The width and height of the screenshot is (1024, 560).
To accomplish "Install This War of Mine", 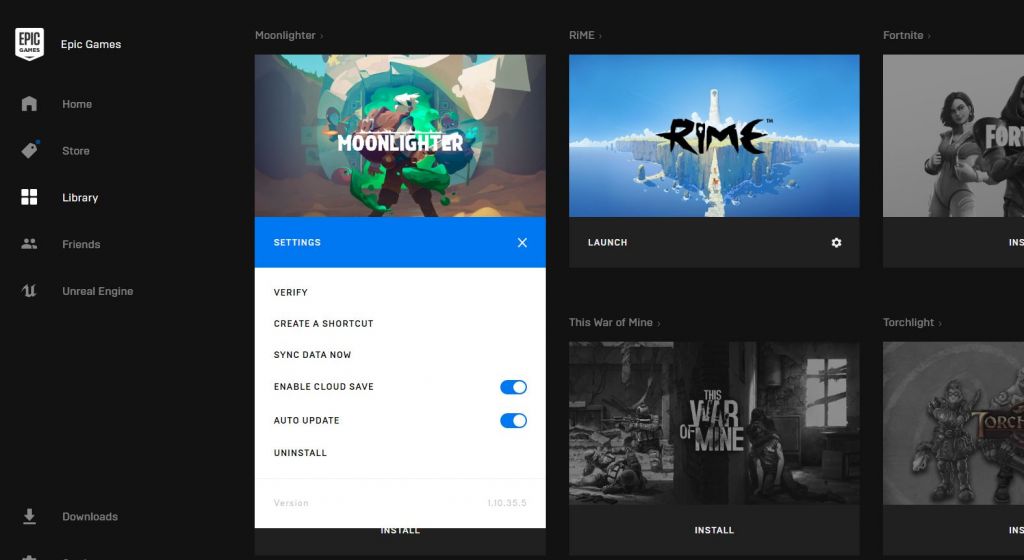I will tap(714, 530).
